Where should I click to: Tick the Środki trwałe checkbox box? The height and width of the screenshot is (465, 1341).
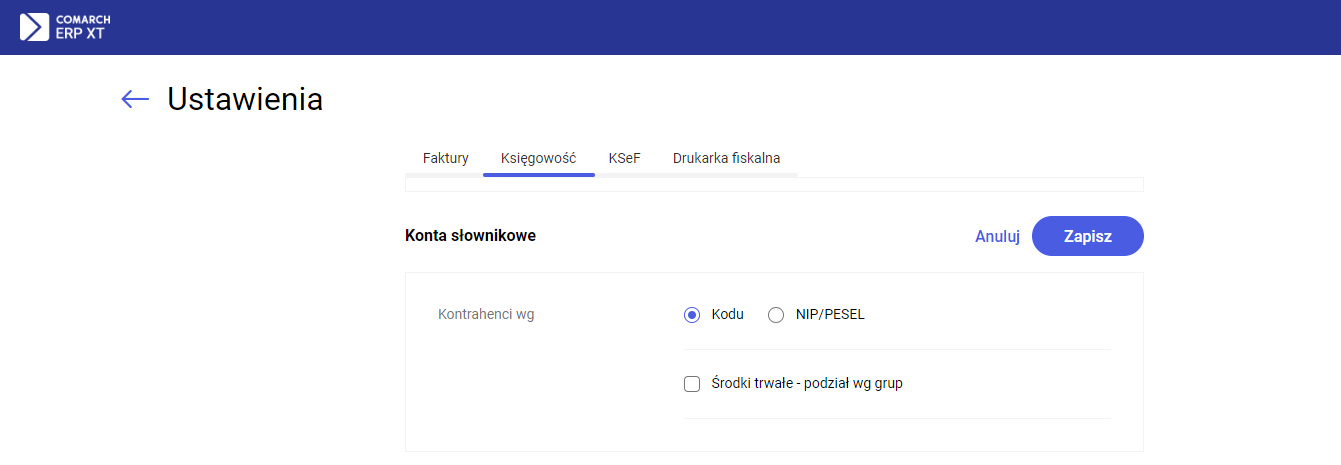tap(692, 384)
